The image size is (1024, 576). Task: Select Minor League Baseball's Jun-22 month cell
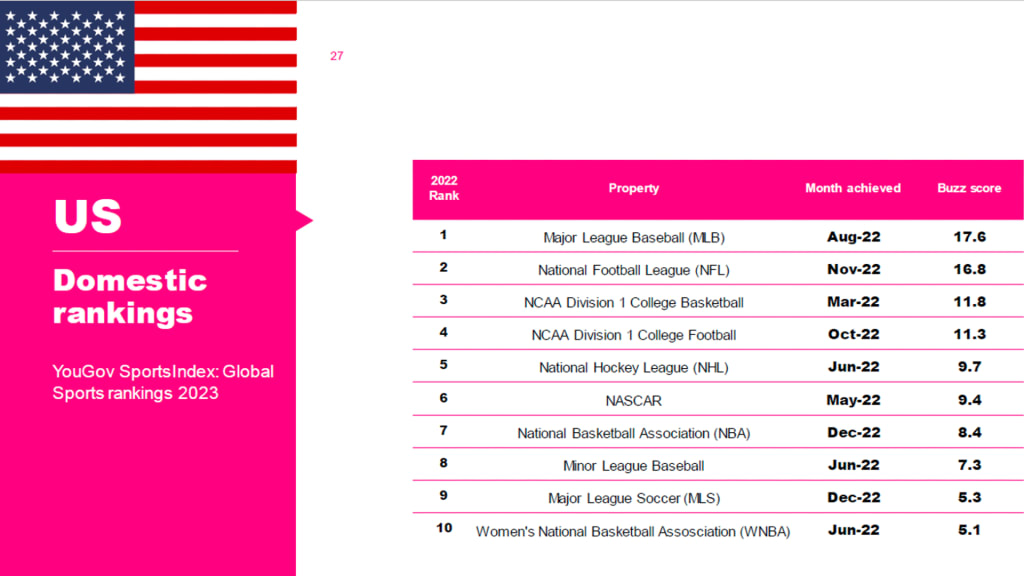point(854,465)
